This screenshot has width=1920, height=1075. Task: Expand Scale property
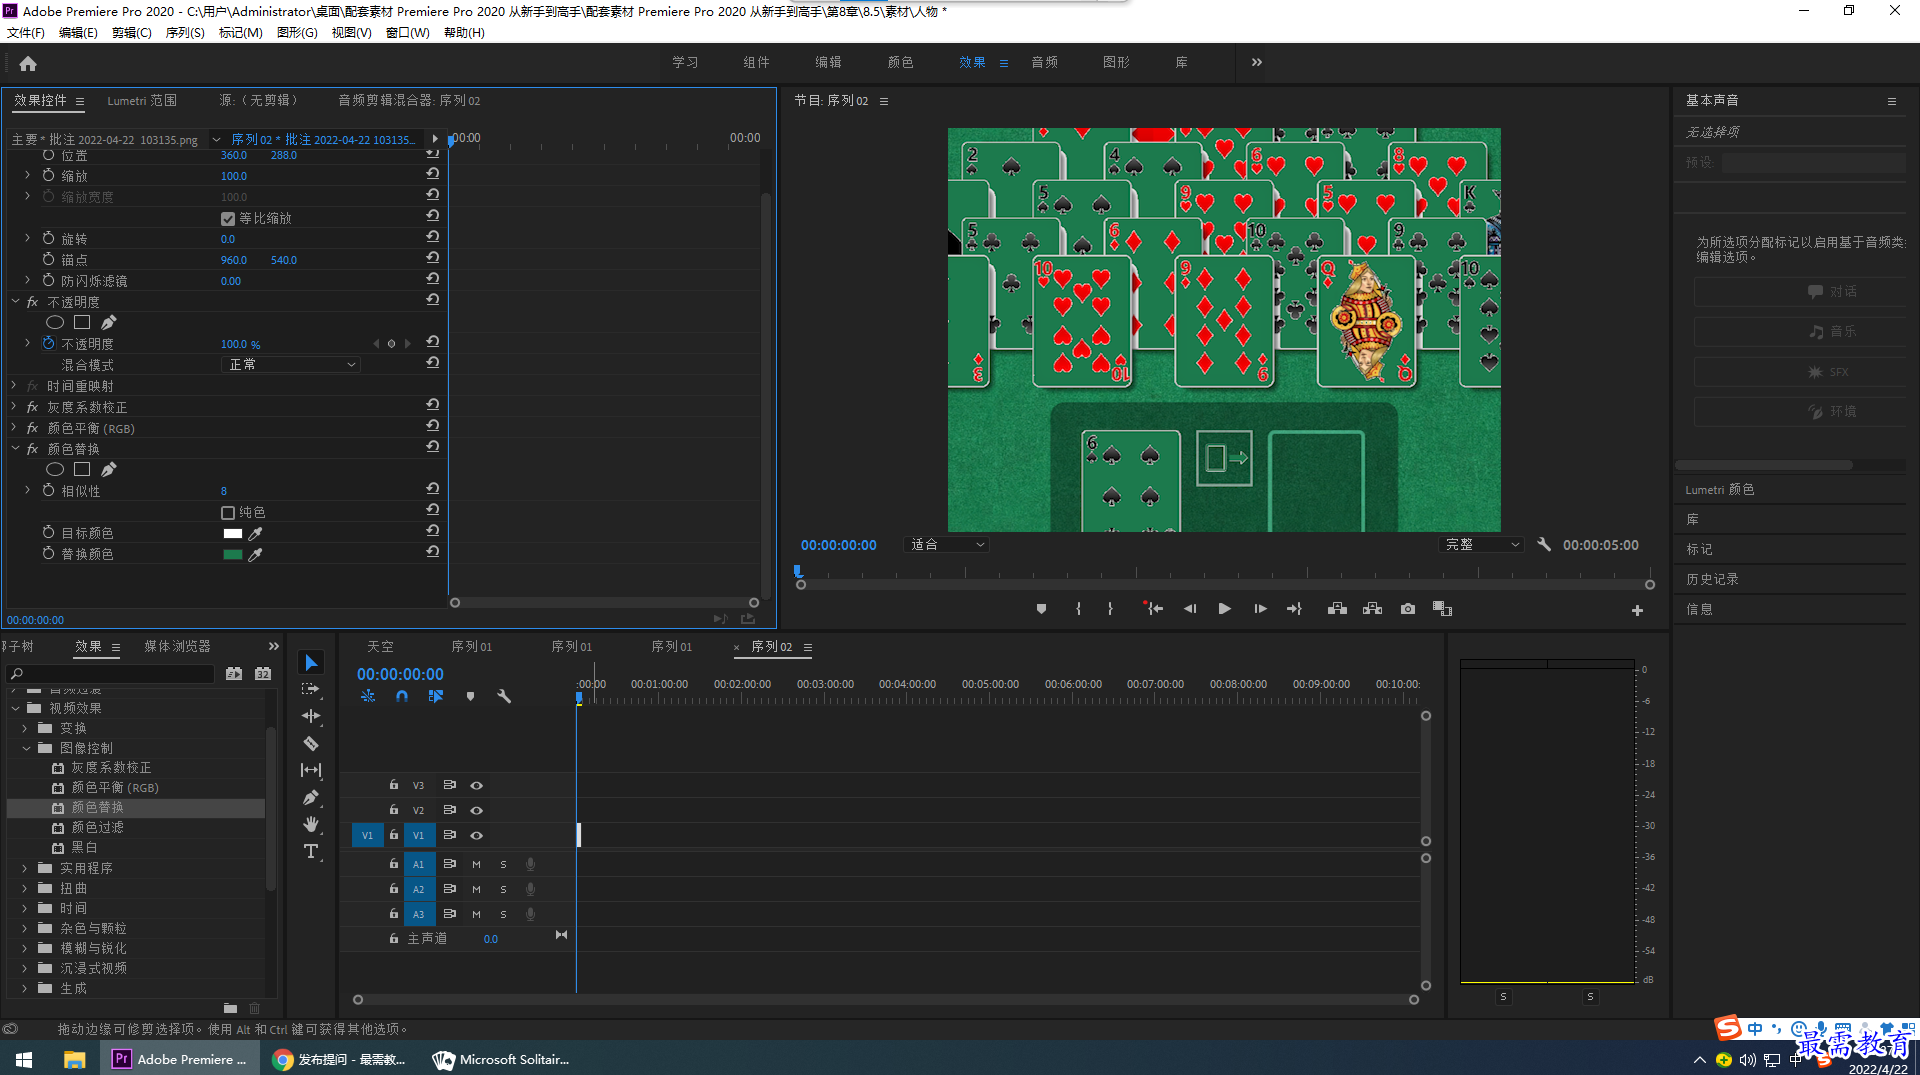[x=27, y=175]
